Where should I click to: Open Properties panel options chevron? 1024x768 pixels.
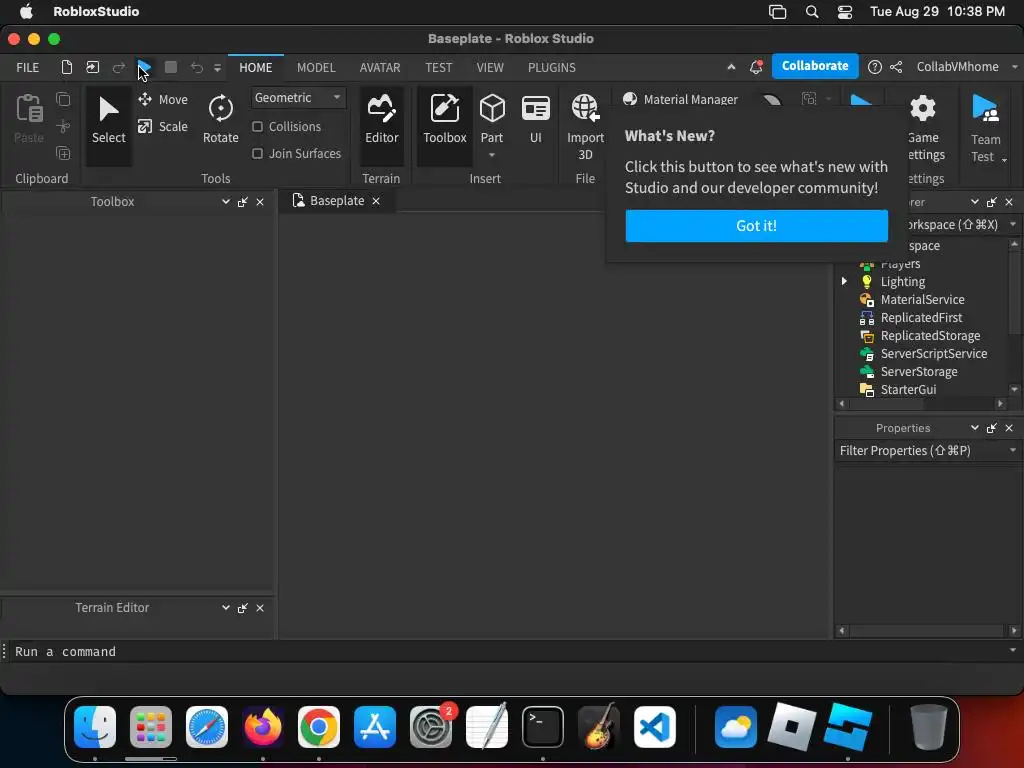point(975,428)
